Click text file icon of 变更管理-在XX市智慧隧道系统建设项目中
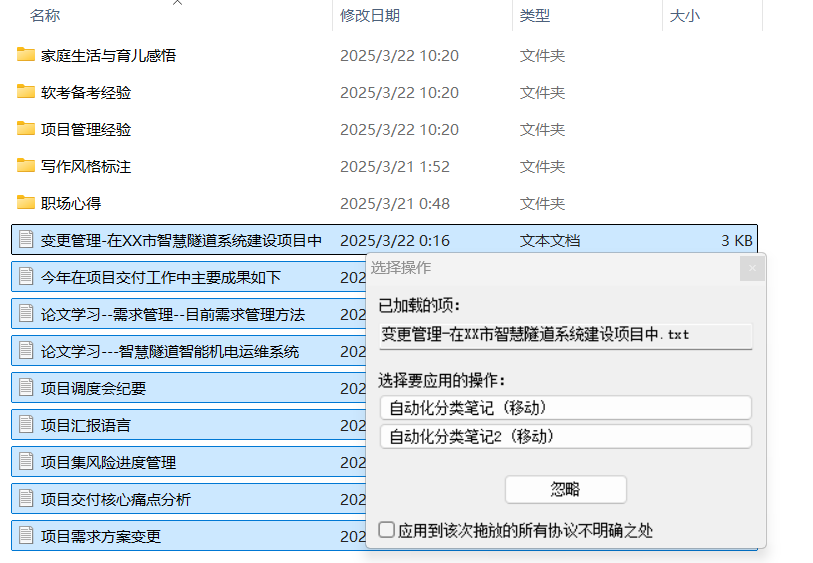813x563 pixels. point(26,240)
